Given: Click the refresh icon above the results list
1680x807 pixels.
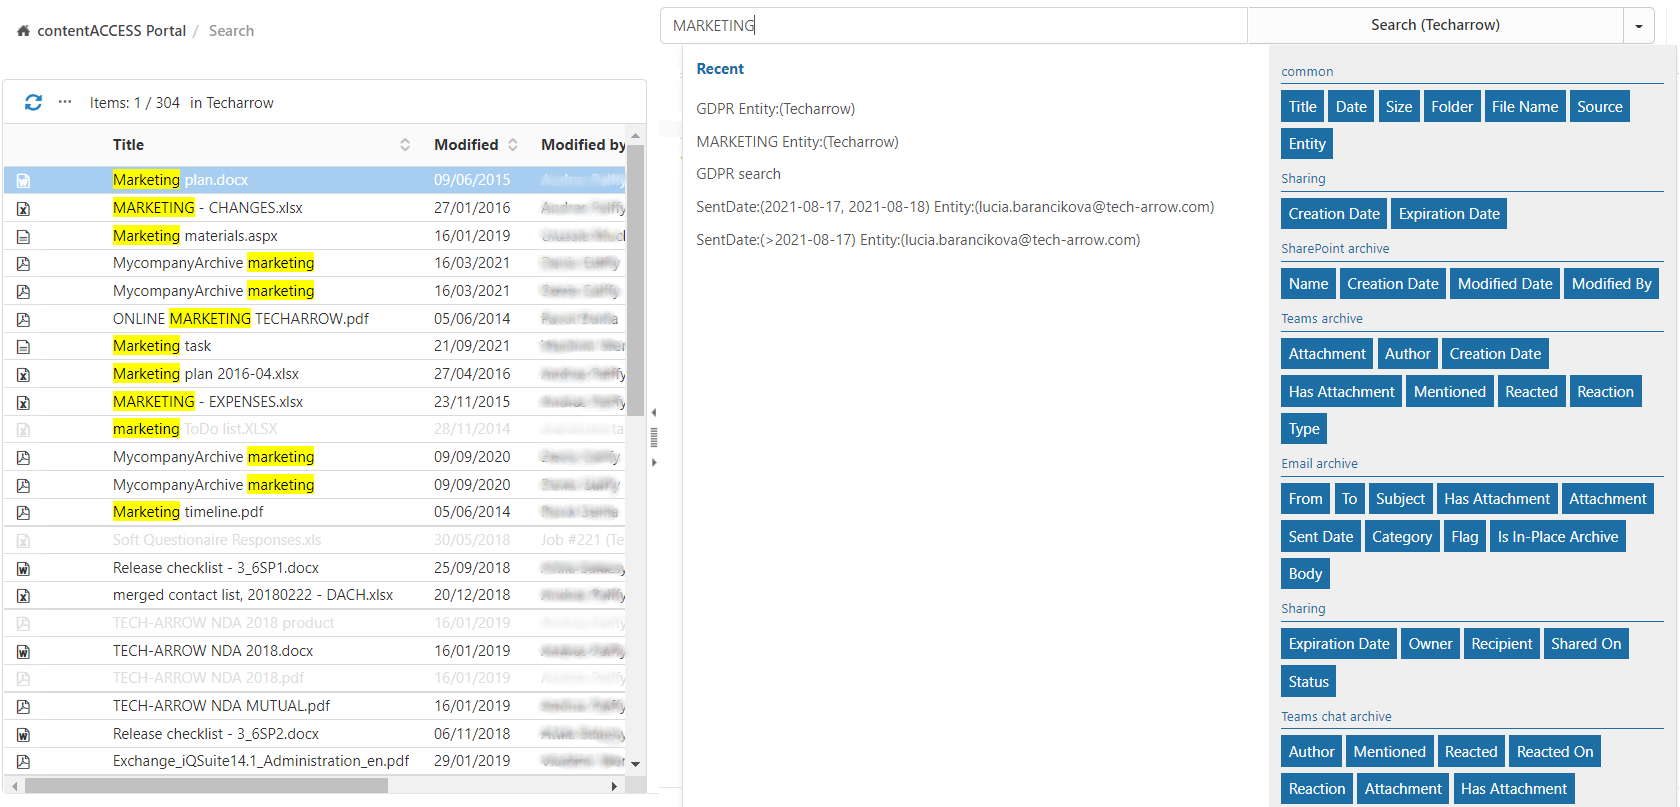Looking at the screenshot, I should 33,102.
